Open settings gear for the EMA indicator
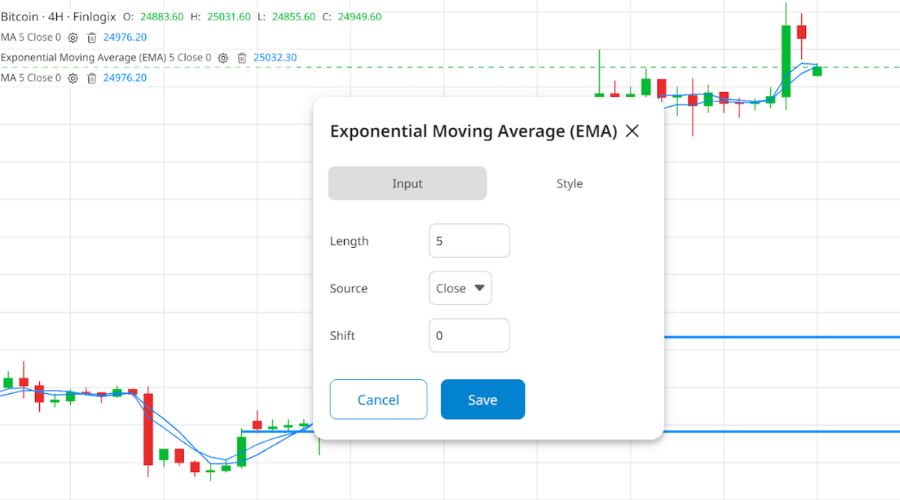The image size is (900, 500). pos(223,58)
